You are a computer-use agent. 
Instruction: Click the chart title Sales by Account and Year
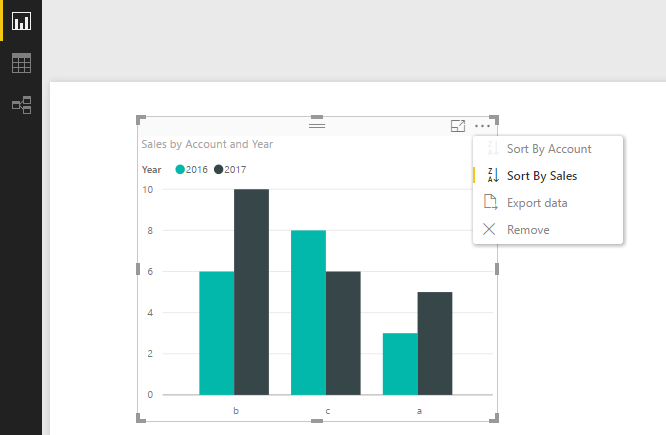(x=207, y=144)
